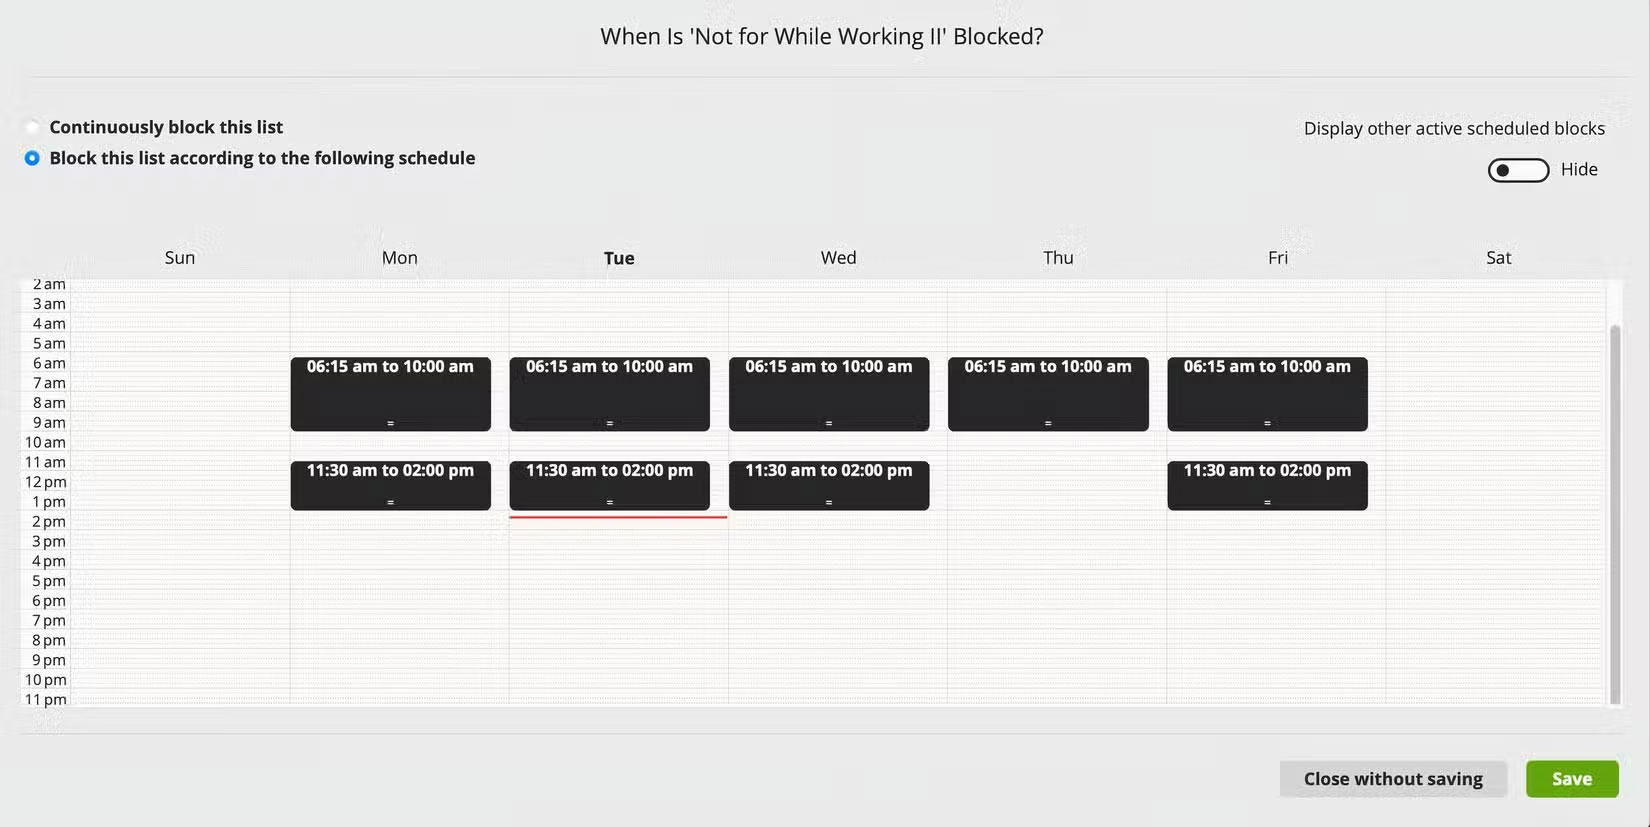Click the Tue column header
The width and height of the screenshot is (1650, 827).
(x=619, y=258)
